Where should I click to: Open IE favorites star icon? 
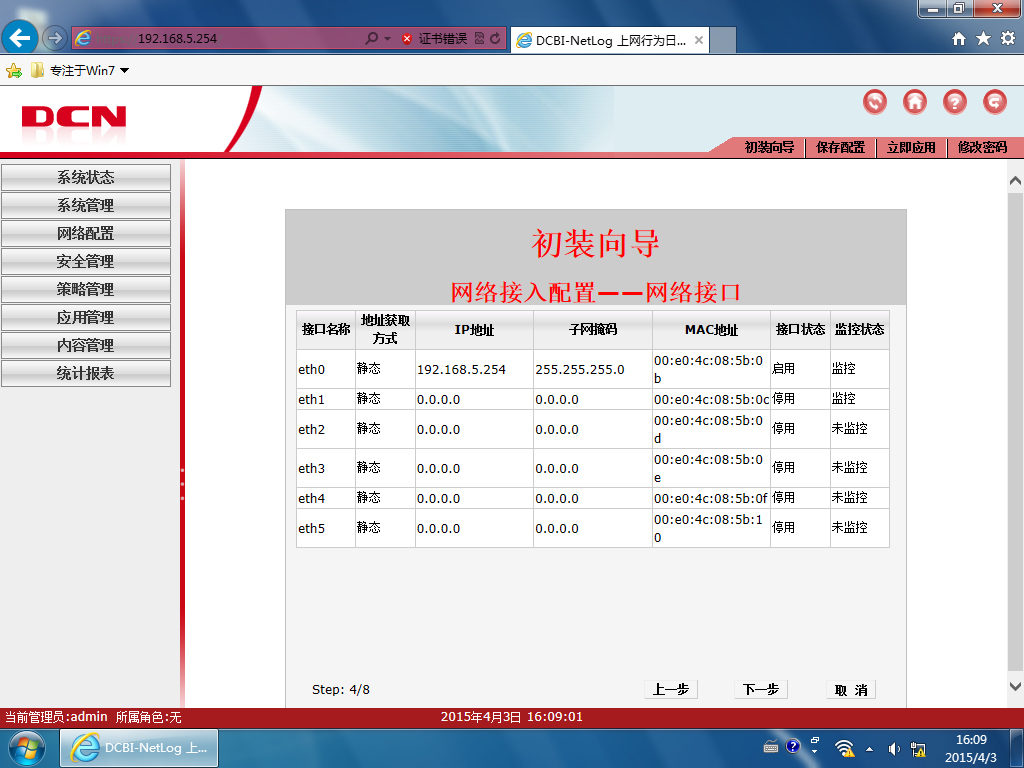click(984, 39)
